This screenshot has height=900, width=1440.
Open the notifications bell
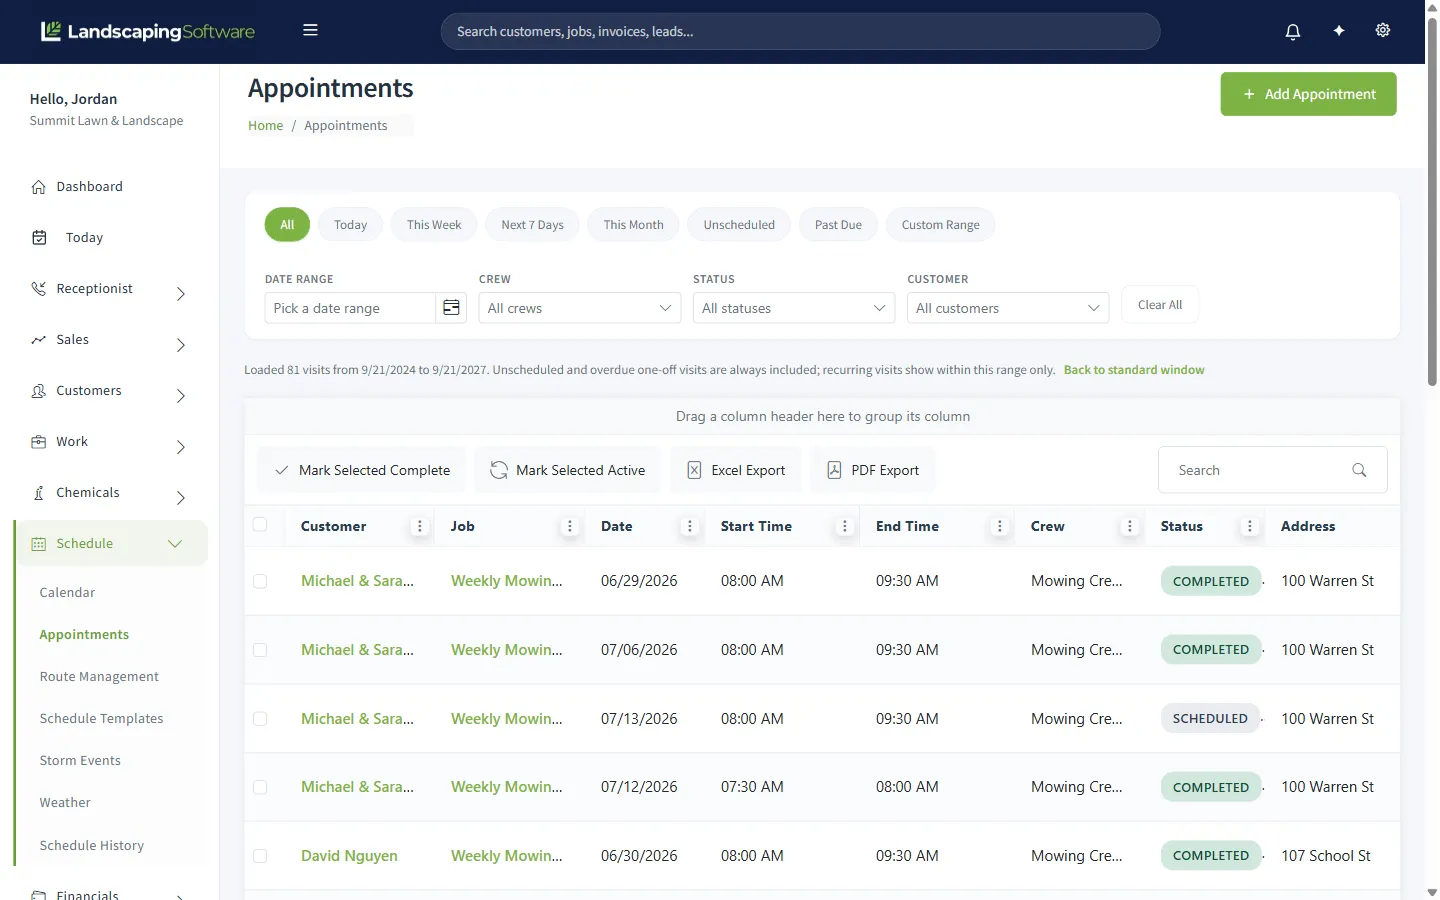tap(1292, 31)
